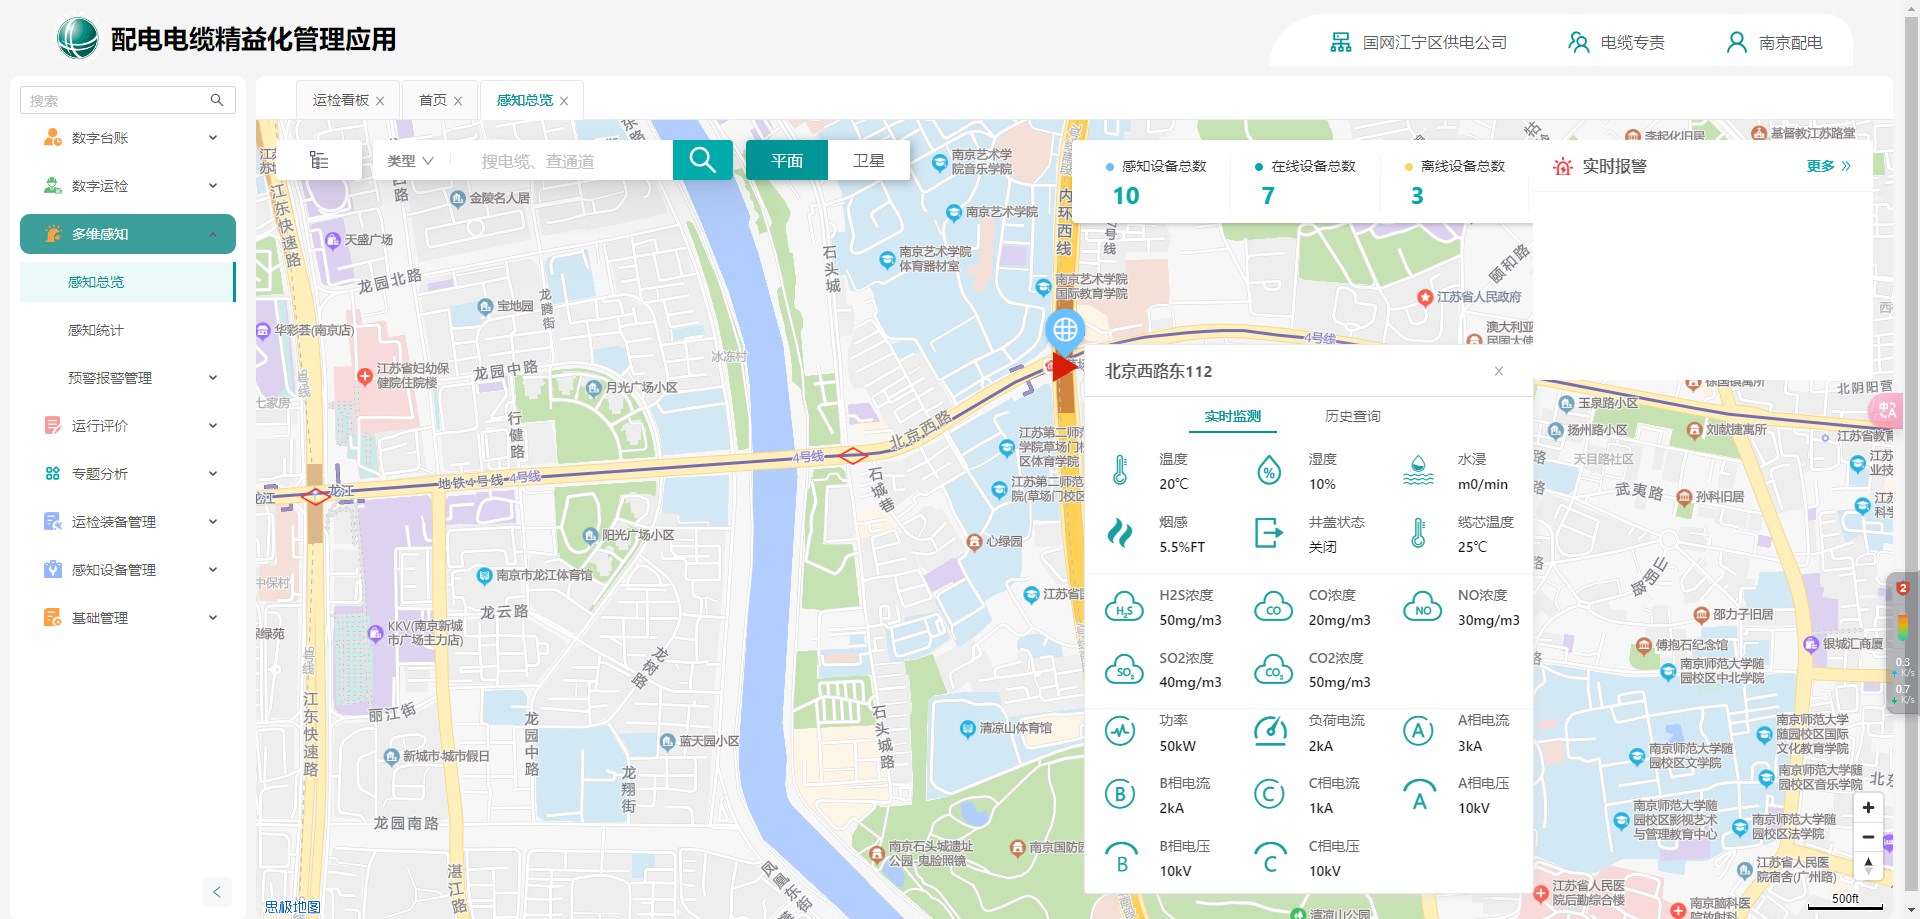Switch map to 卫星 view

click(869, 160)
